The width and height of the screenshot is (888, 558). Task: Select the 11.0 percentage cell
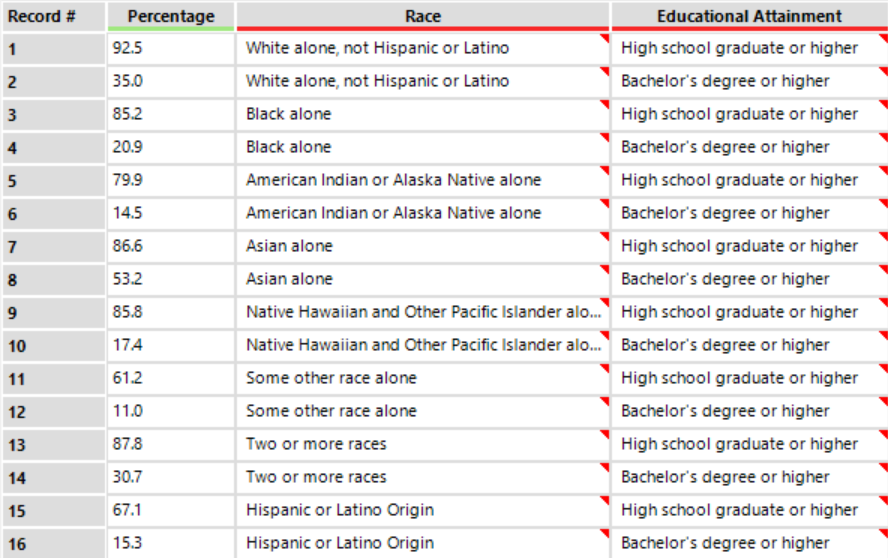tap(170, 411)
